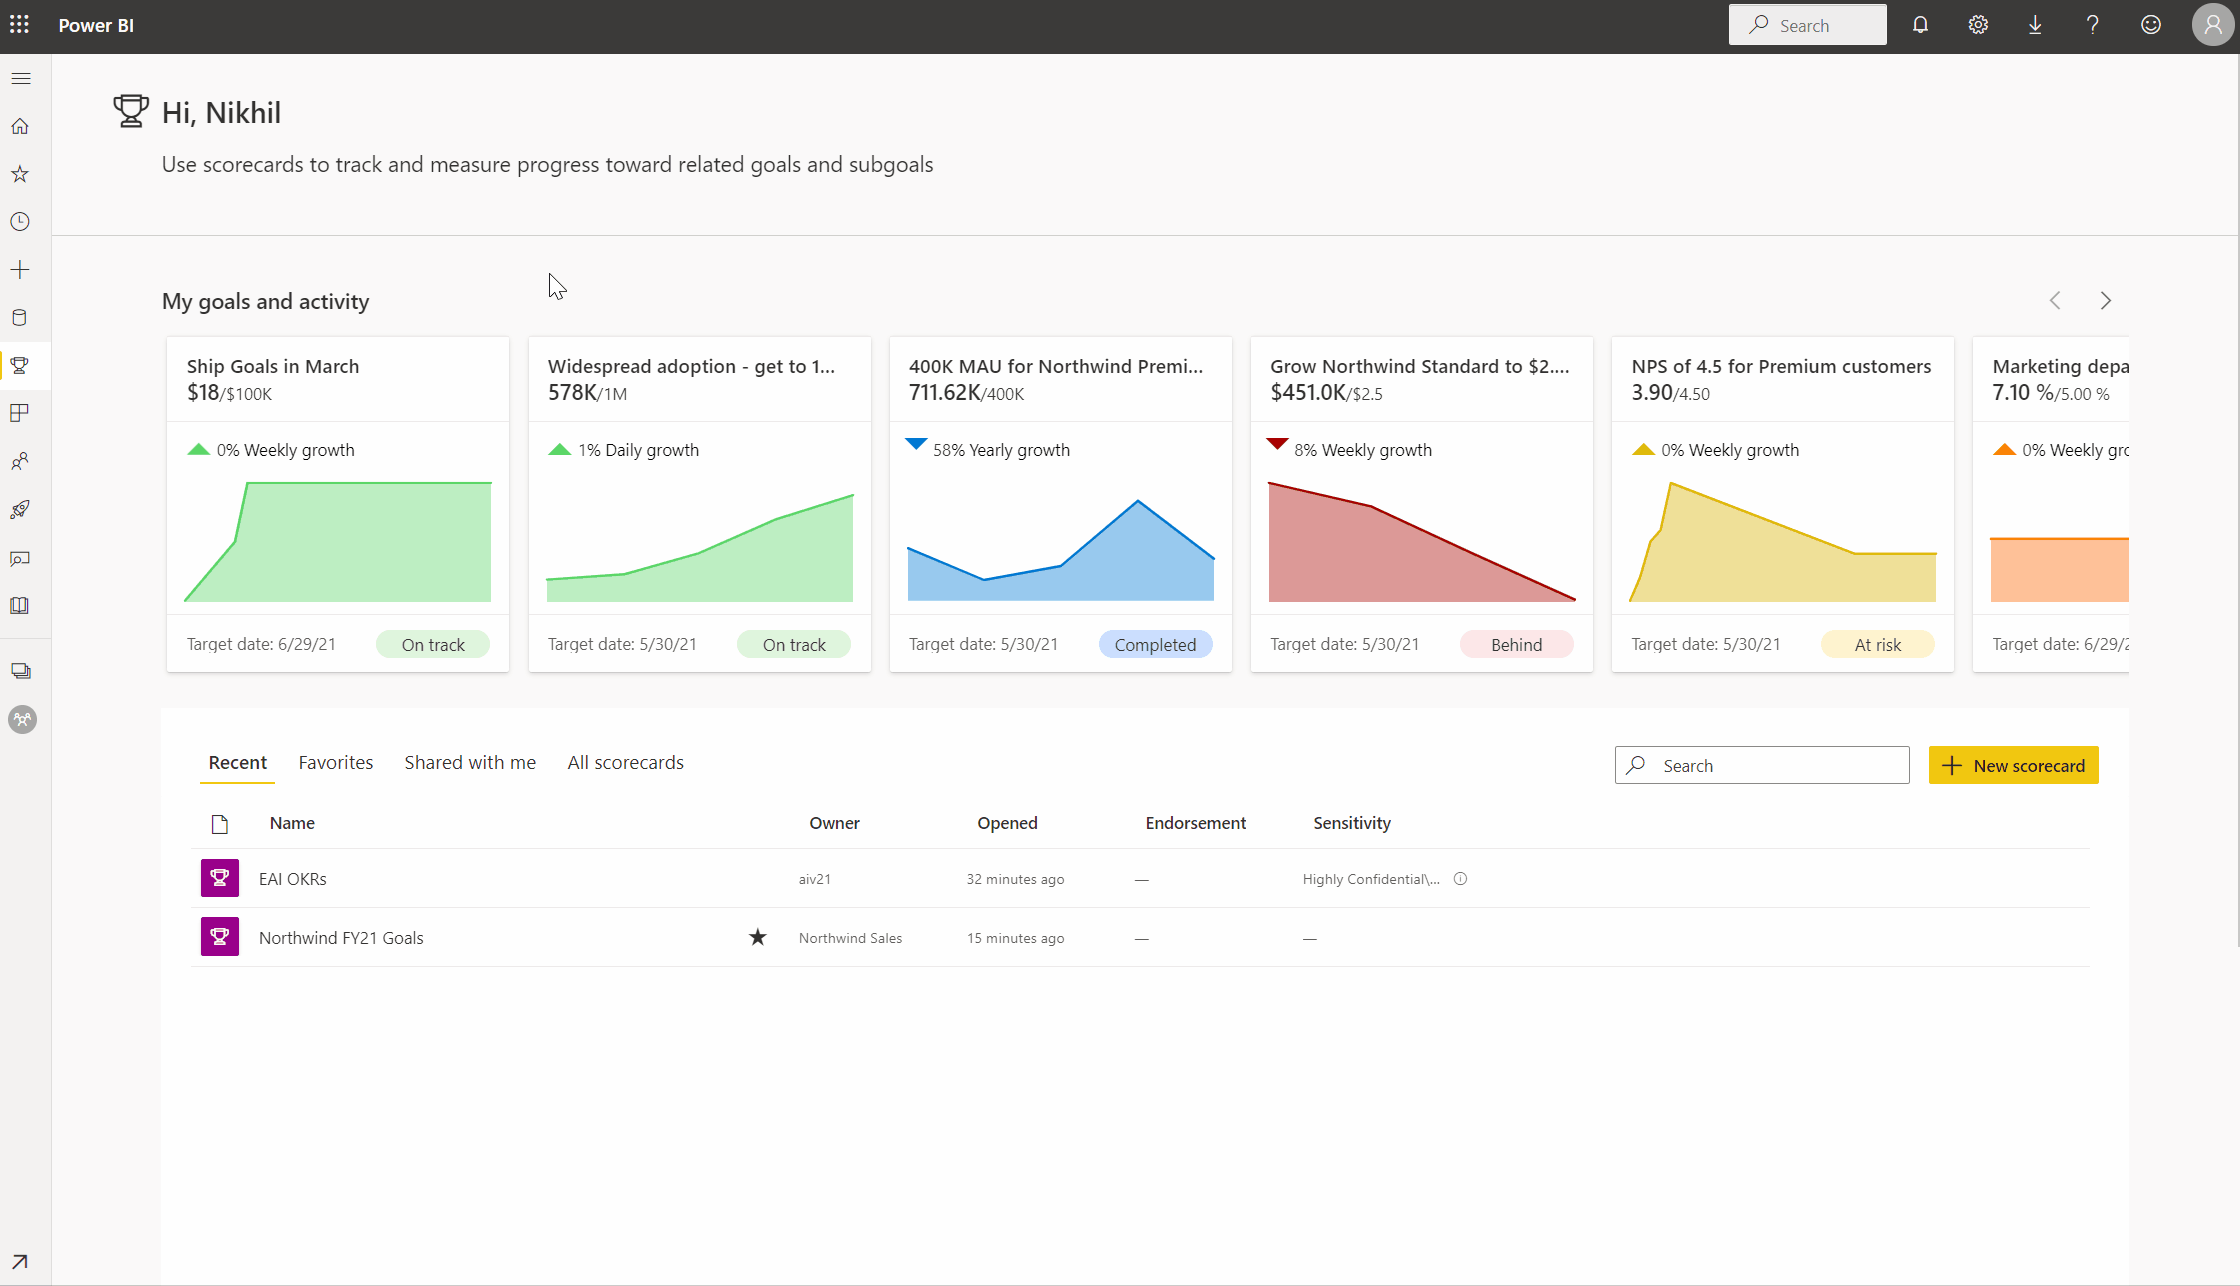Open Datasets cylinder icon in sidebar
The height and width of the screenshot is (1286, 2240).
coord(20,318)
